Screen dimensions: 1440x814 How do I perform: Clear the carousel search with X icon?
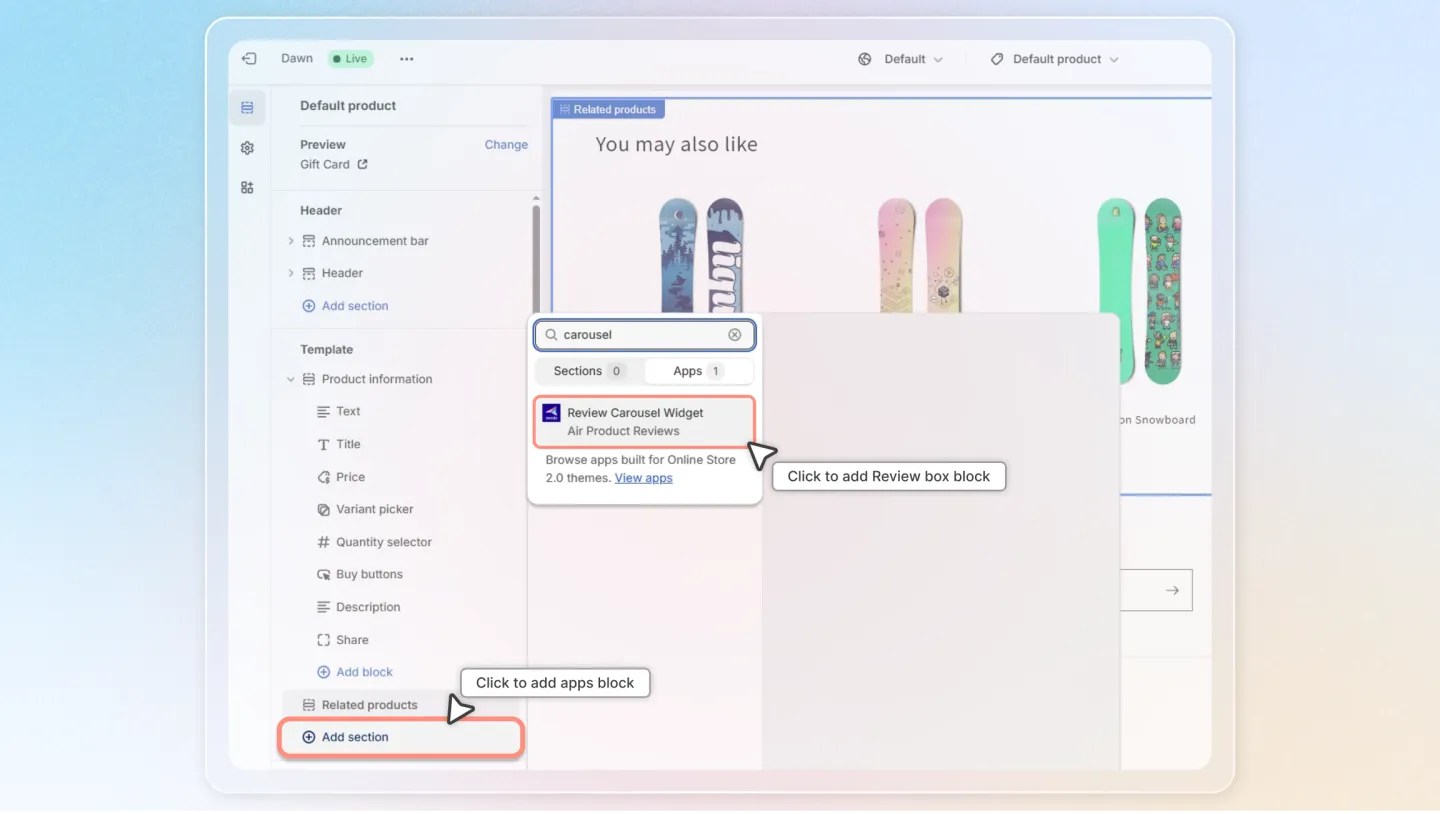735,335
